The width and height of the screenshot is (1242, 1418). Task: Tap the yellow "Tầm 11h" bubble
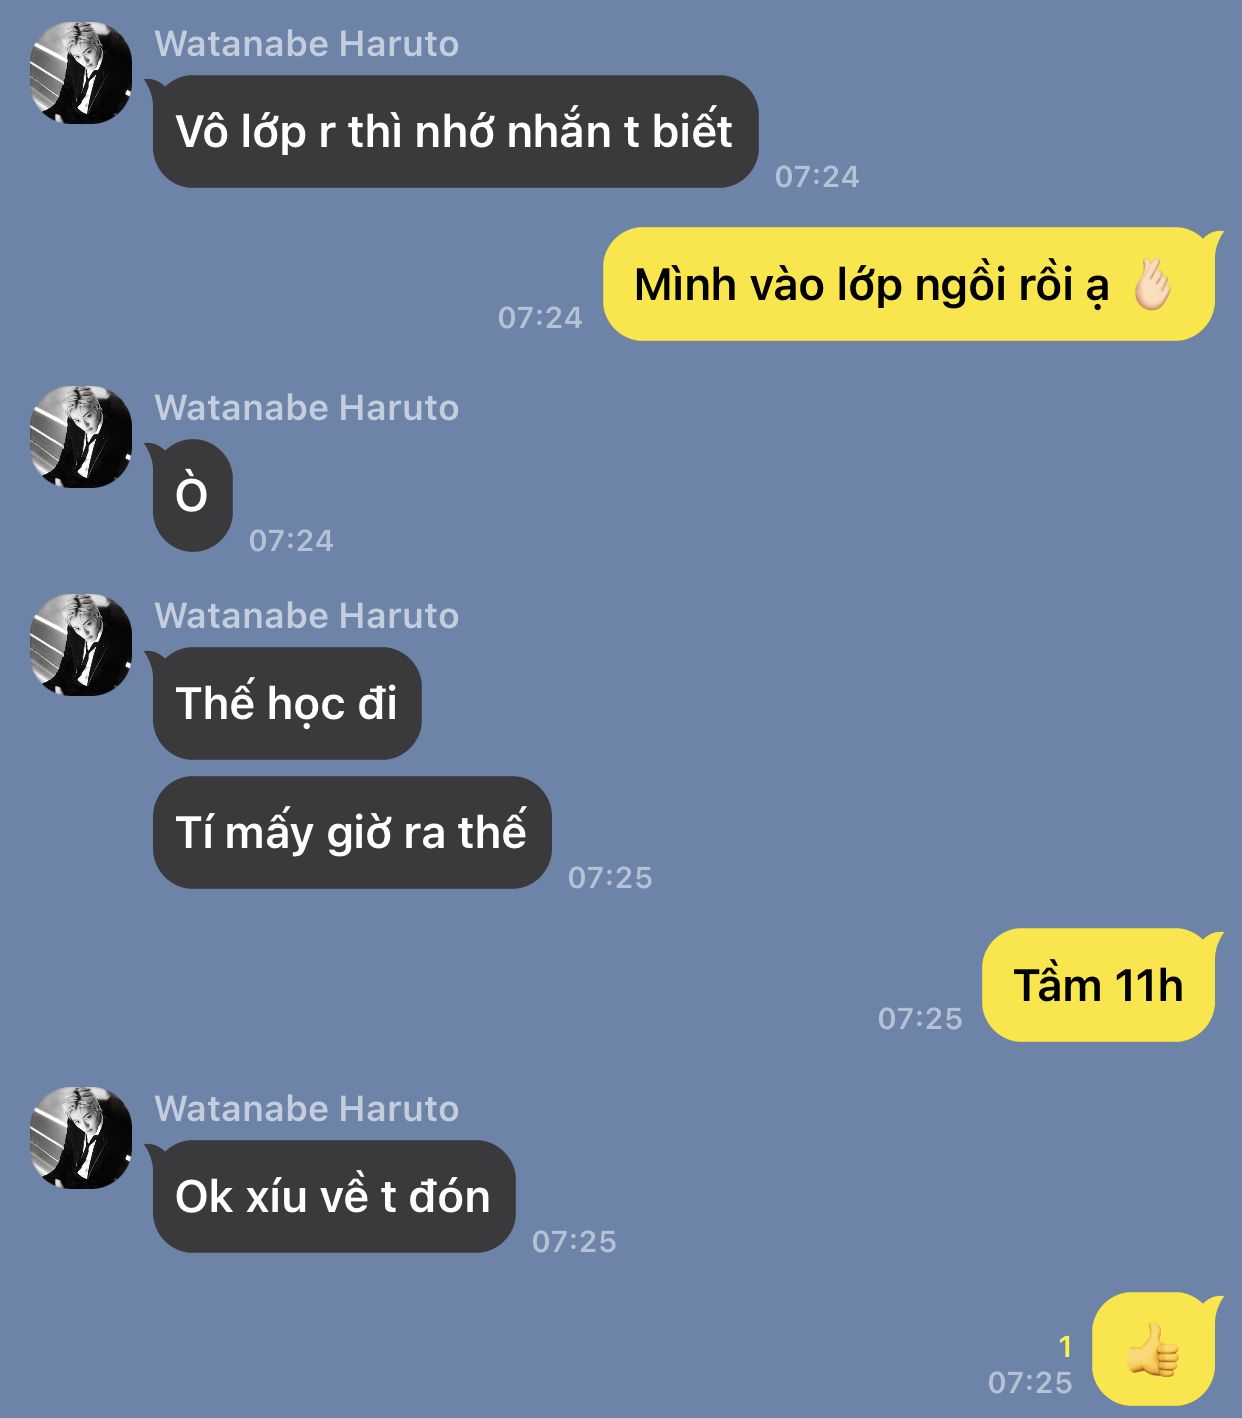click(x=1099, y=985)
